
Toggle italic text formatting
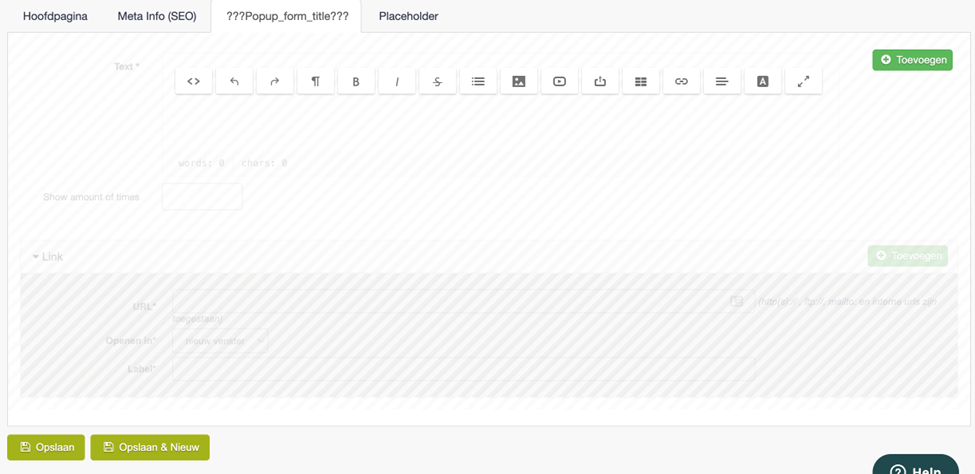397,81
